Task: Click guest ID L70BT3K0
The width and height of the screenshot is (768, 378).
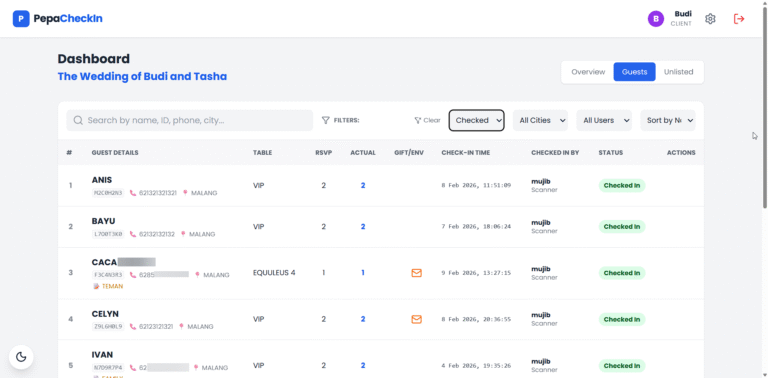Action: [108, 234]
